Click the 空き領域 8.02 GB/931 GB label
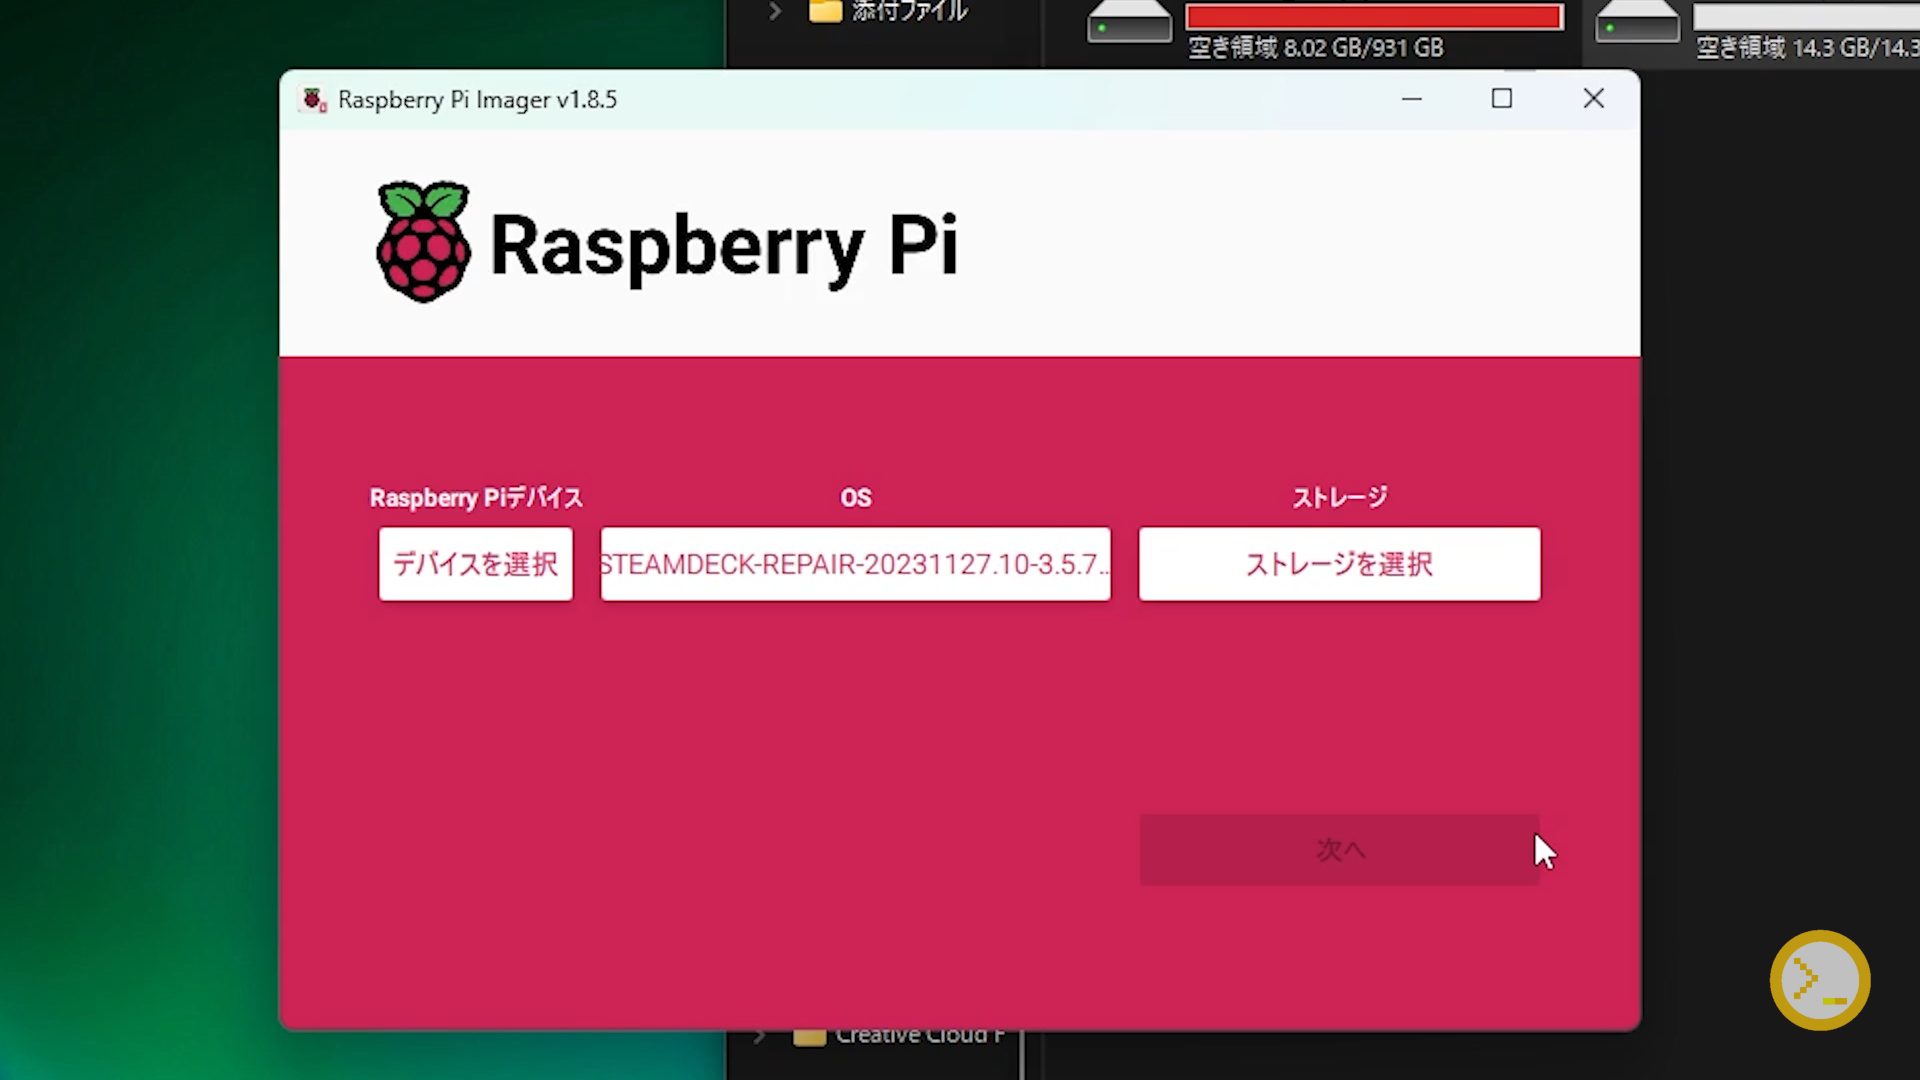The height and width of the screenshot is (1080, 1920). 1315,48
